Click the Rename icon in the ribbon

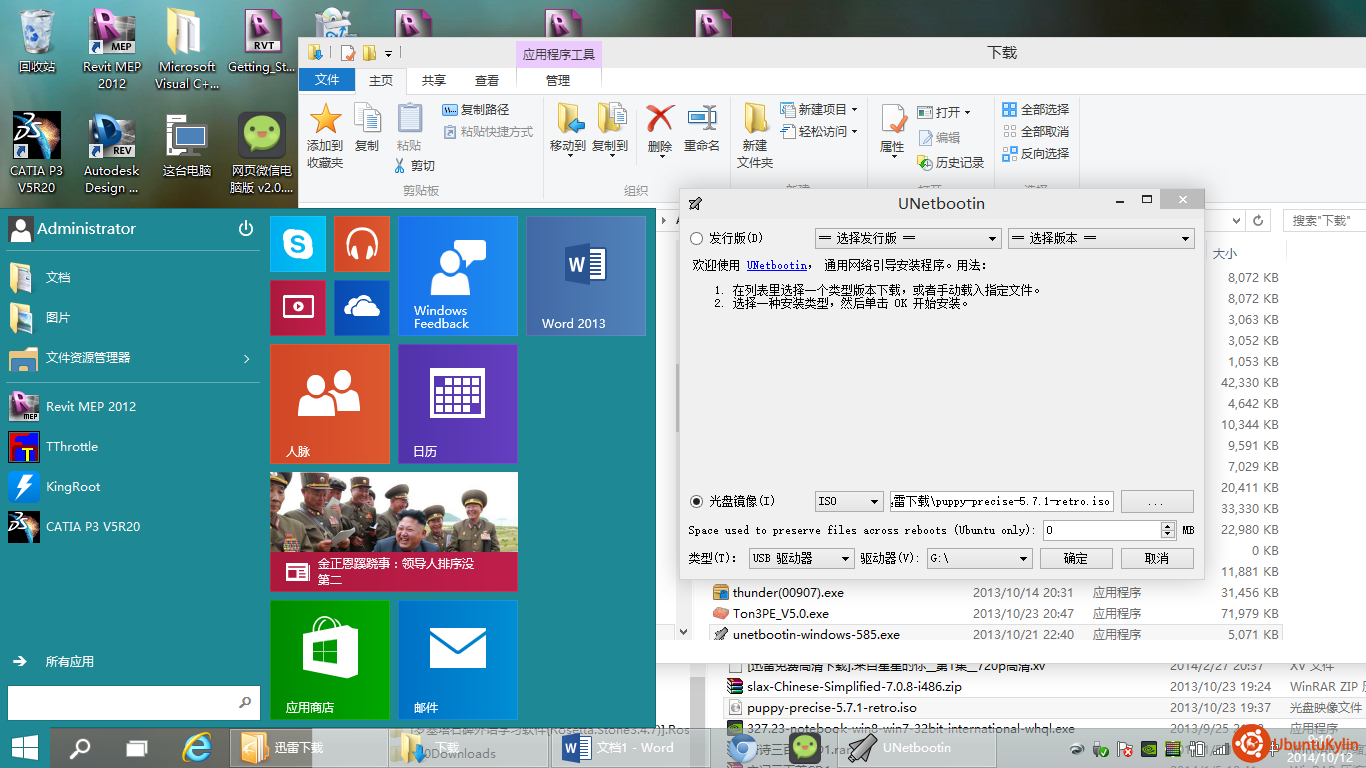702,130
